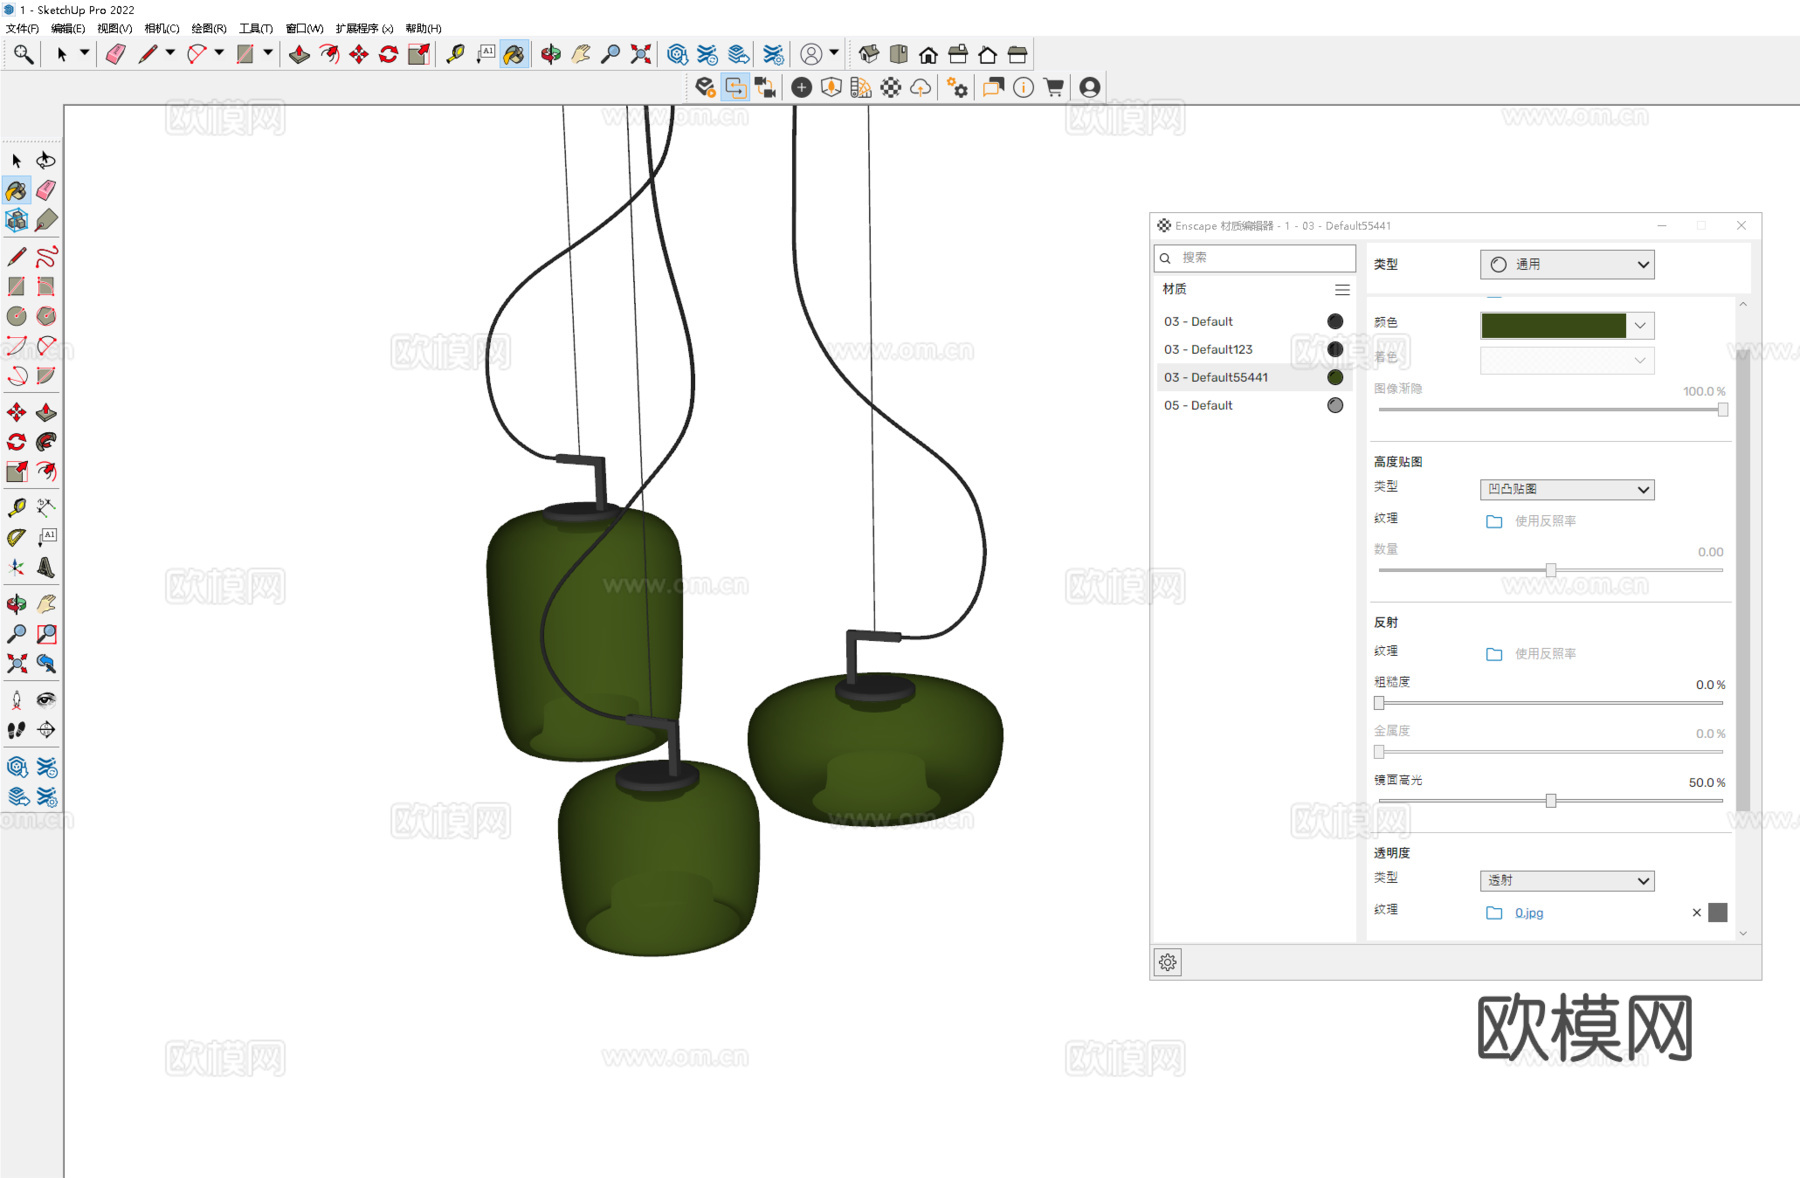
Task: Open material editor gear settings button
Action: tap(1168, 962)
